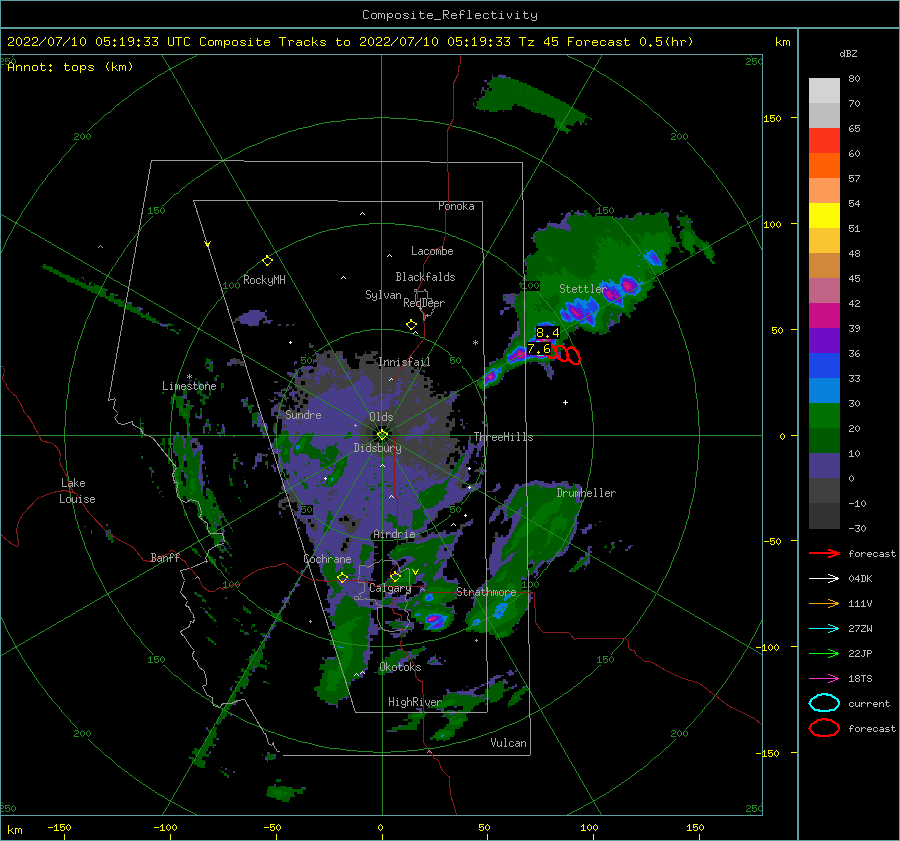Screen dimensions: 900x841
Task: Click the Okotoks town label
Action: click(400, 667)
